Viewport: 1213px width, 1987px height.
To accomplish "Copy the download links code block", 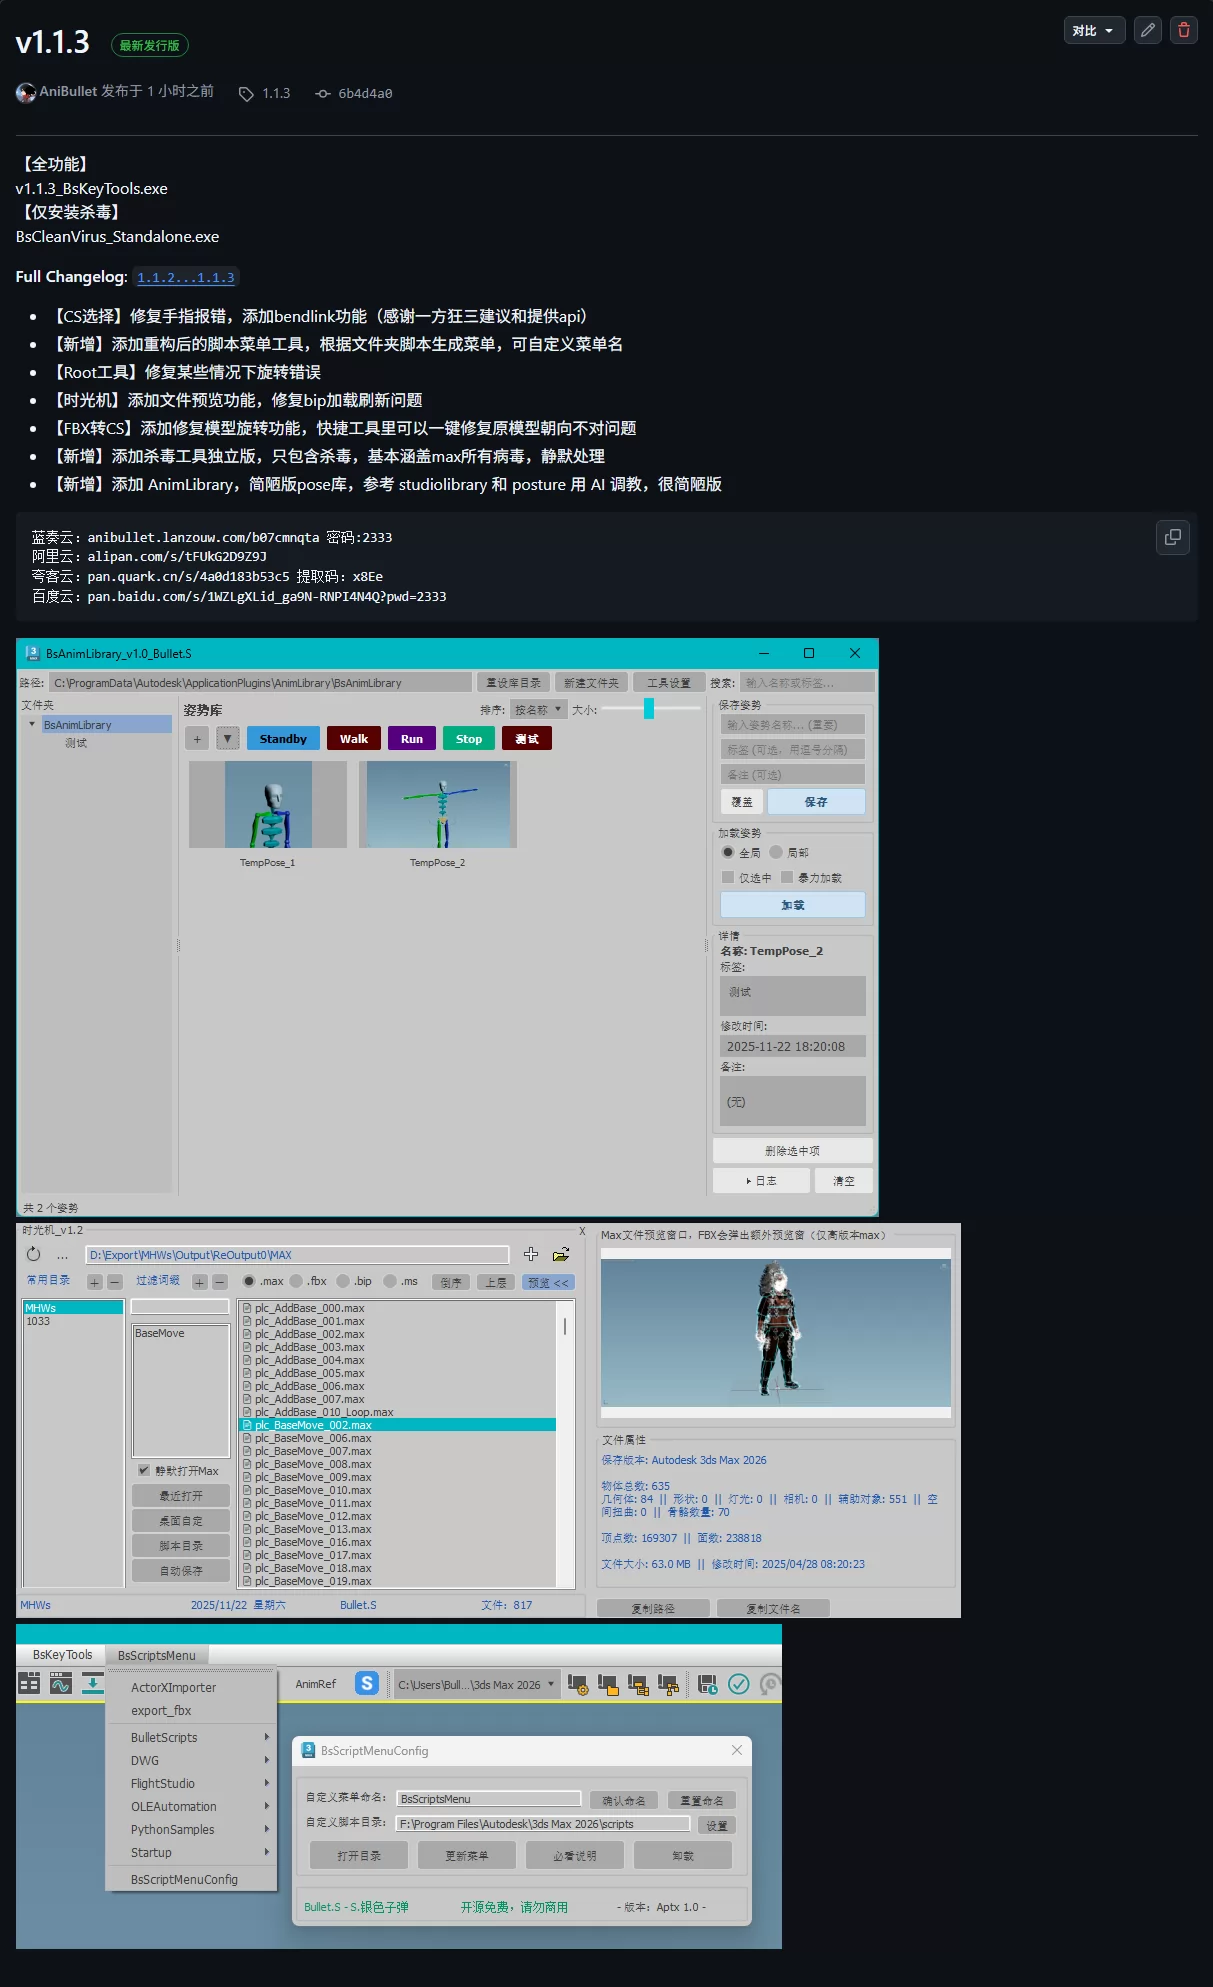I will (x=1173, y=537).
